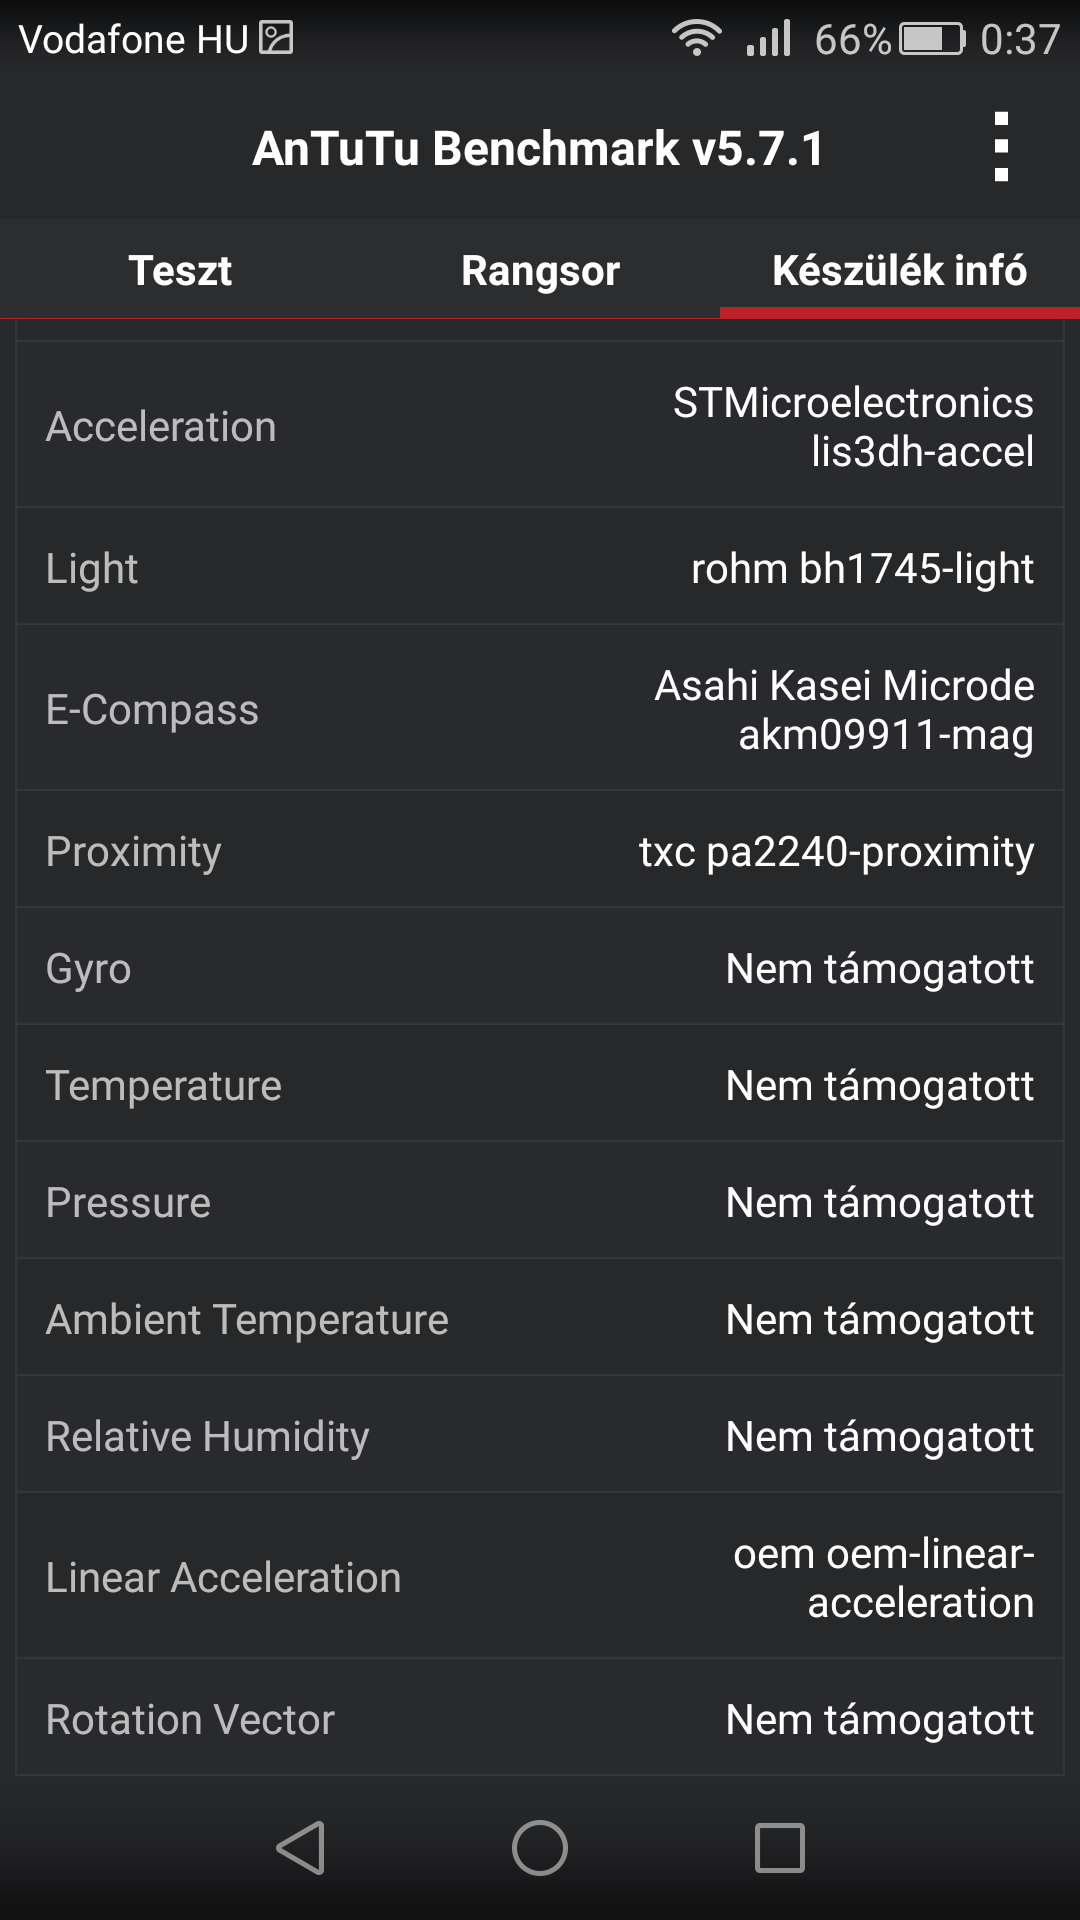The height and width of the screenshot is (1920, 1080).
Task: Tap the recent apps square icon
Action: [779, 1847]
